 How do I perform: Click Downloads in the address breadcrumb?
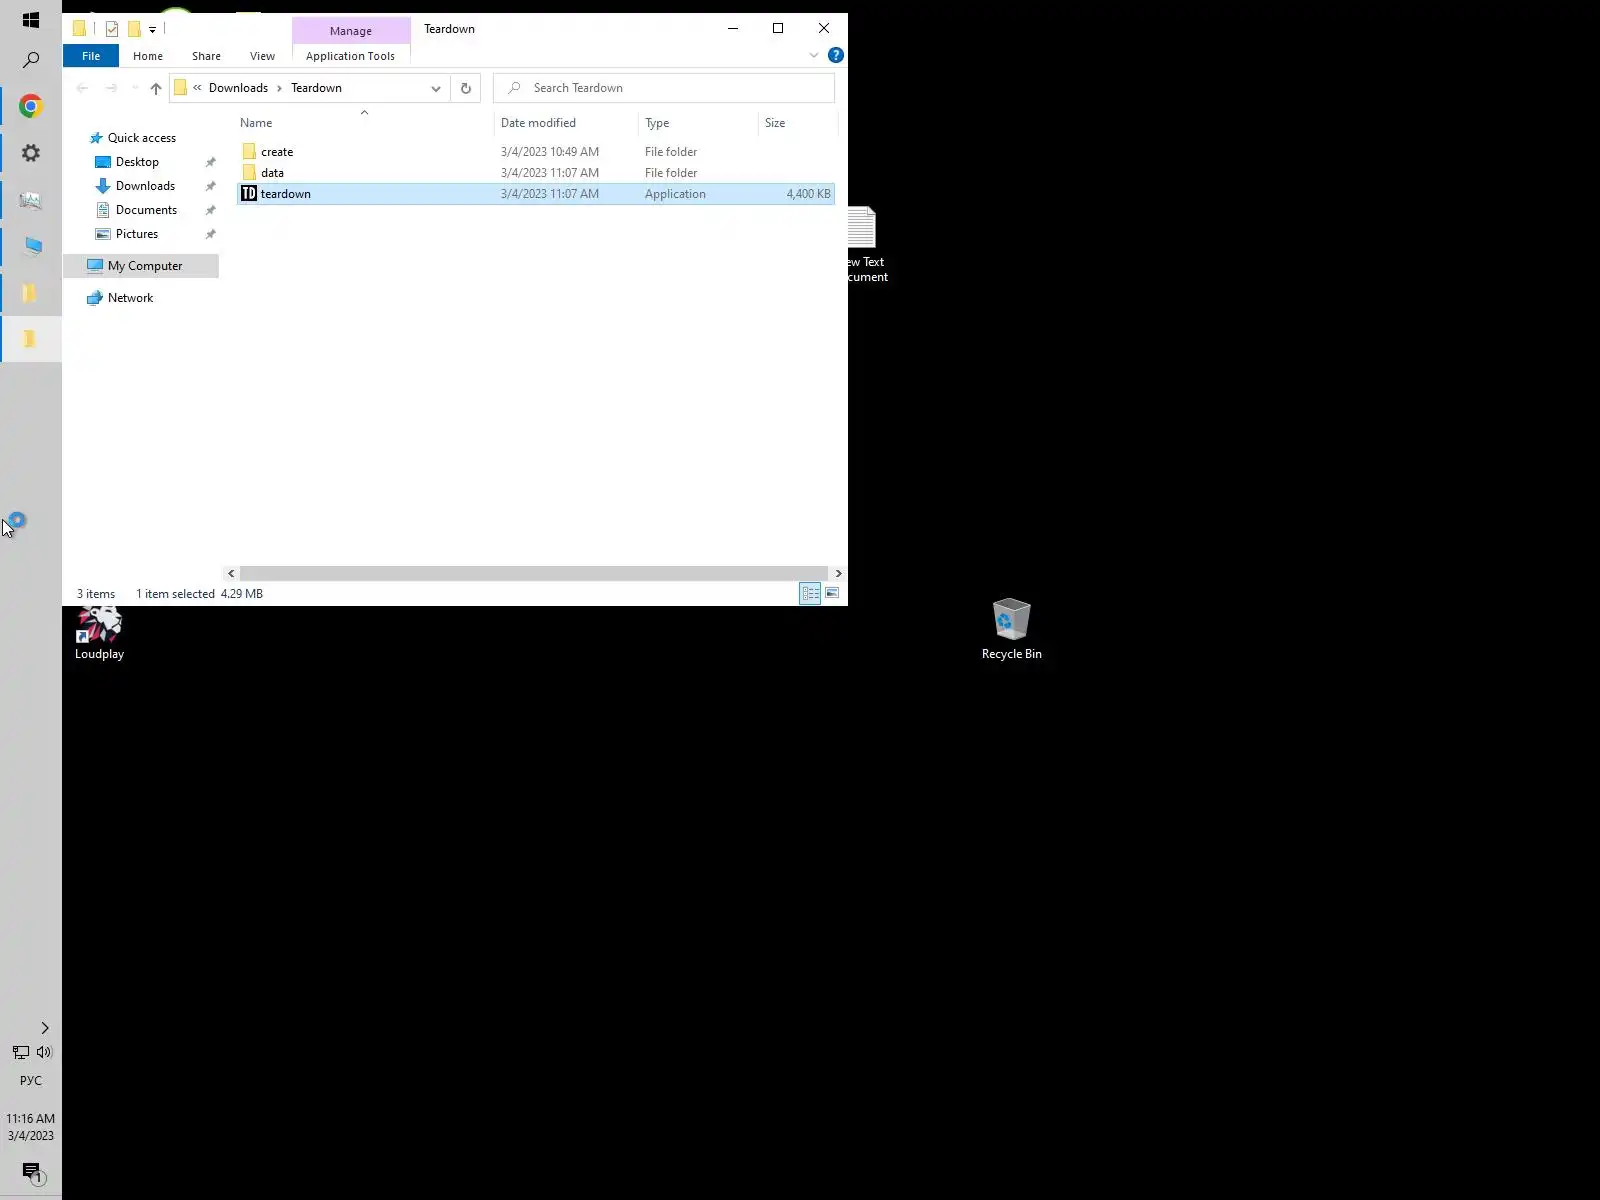[238, 88]
